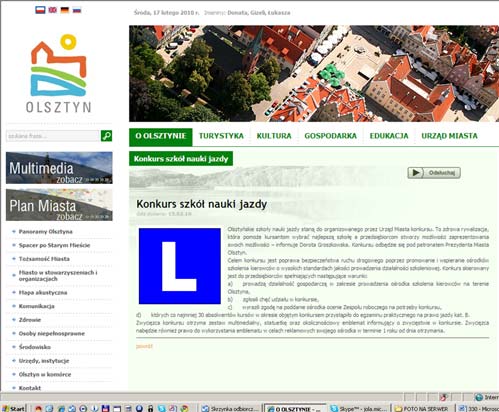The width and height of the screenshot is (499, 412).
Task: Select the URZĄD MIASTA menu tab
Action: pyautogui.click(x=449, y=136)
